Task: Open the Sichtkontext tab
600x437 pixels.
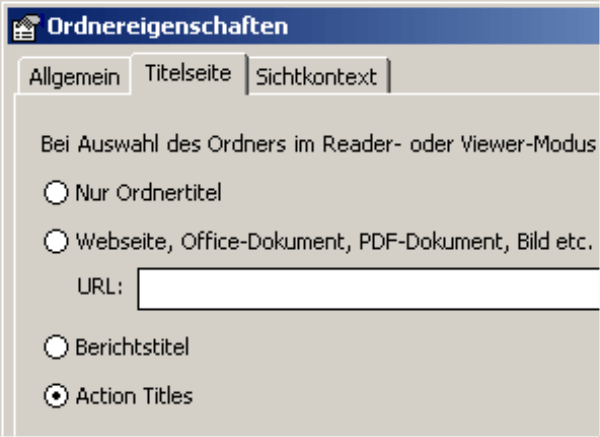Action: (316, 76)
